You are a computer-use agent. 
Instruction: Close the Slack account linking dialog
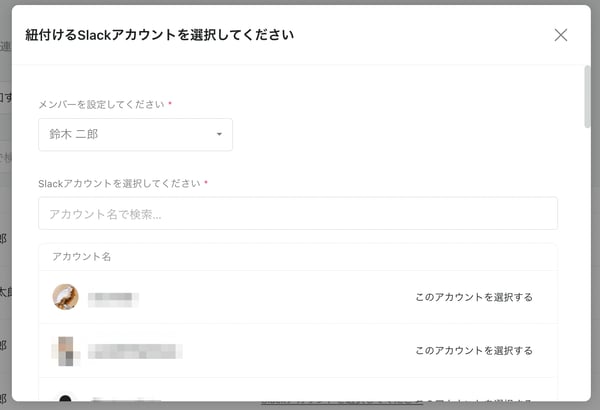[560, 35]
